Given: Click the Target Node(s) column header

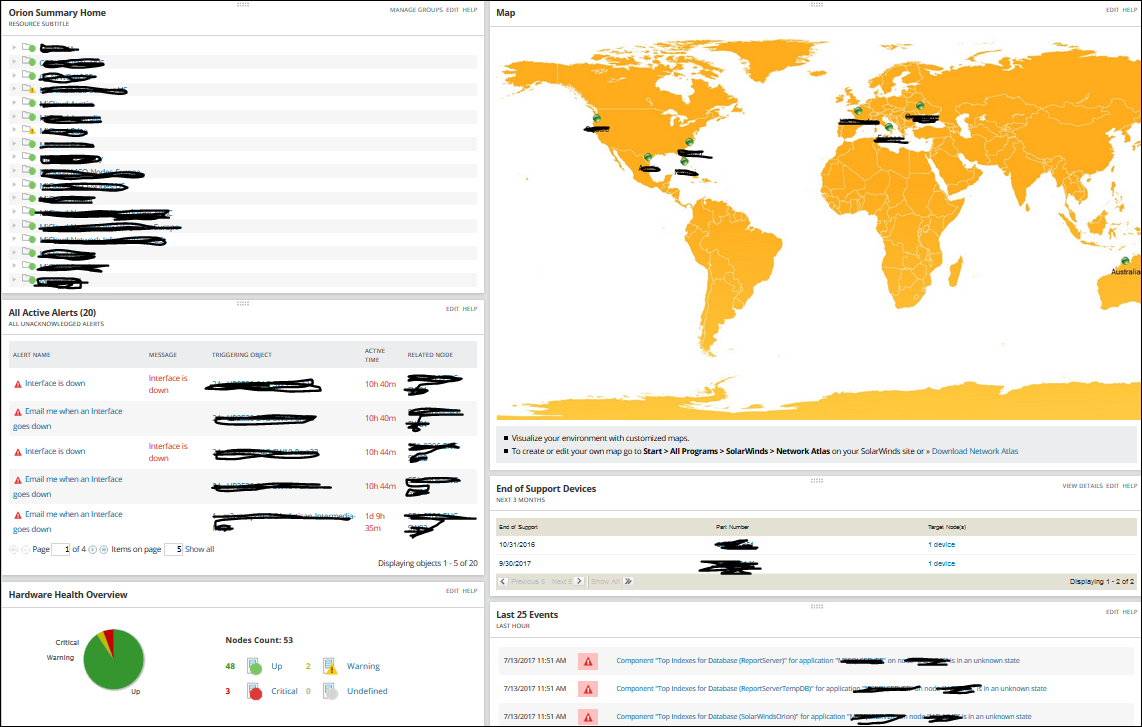Looking at the screenshot, I should click(947, 527).
